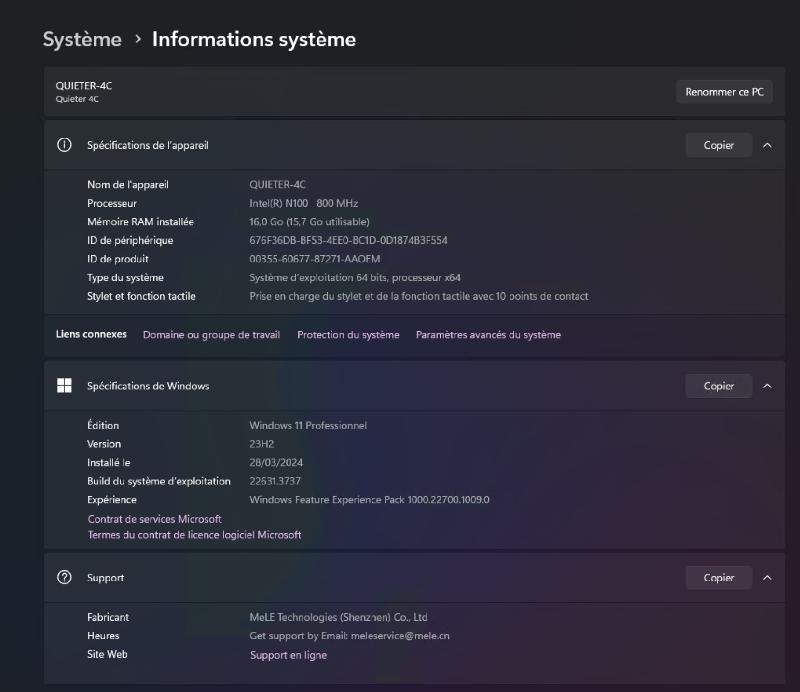Select the Stylet et fonction tactile value
This screenshot has width=800, height=692.
tap(418, 296)
